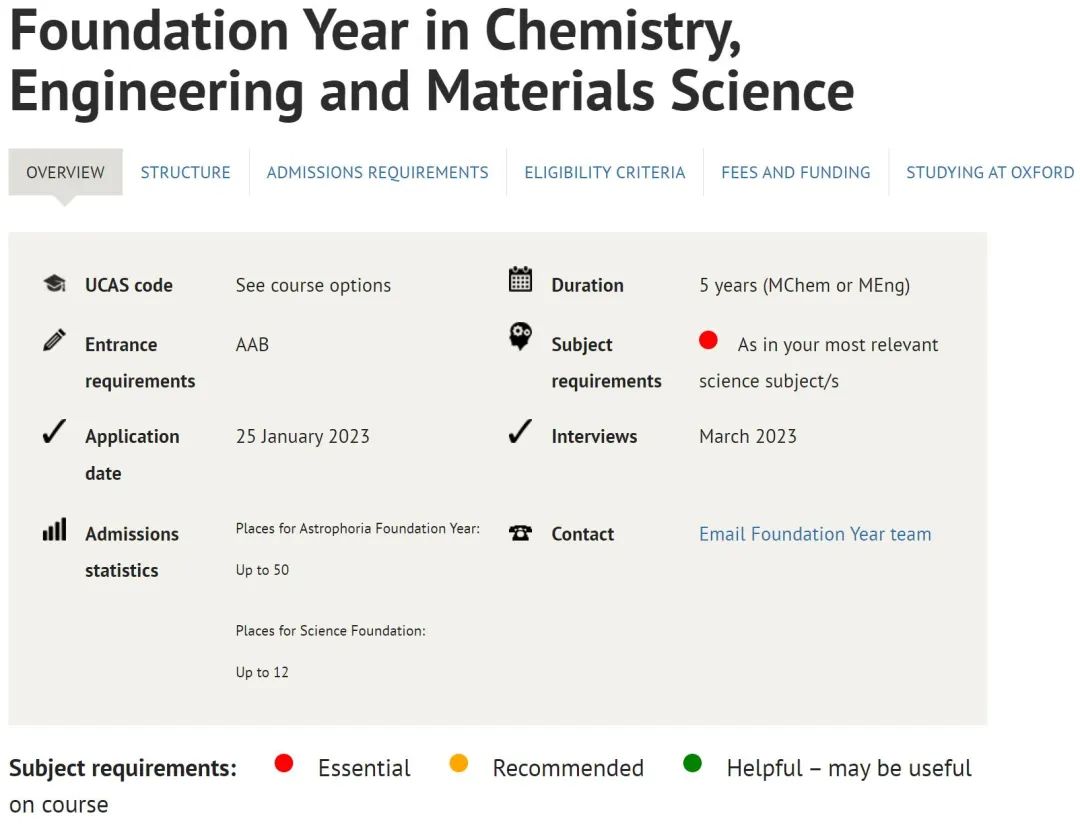This screenshot has width=1080, height=831.
Task: Click the orange Recommended legend dot
Action: point(459,763)
